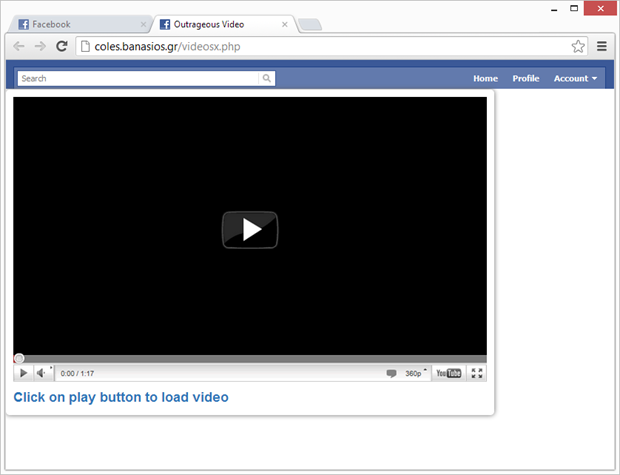Viewport: 620px width, 475px height.
Task: Open the Home link in blue bar
Action: tap(486, 78)
